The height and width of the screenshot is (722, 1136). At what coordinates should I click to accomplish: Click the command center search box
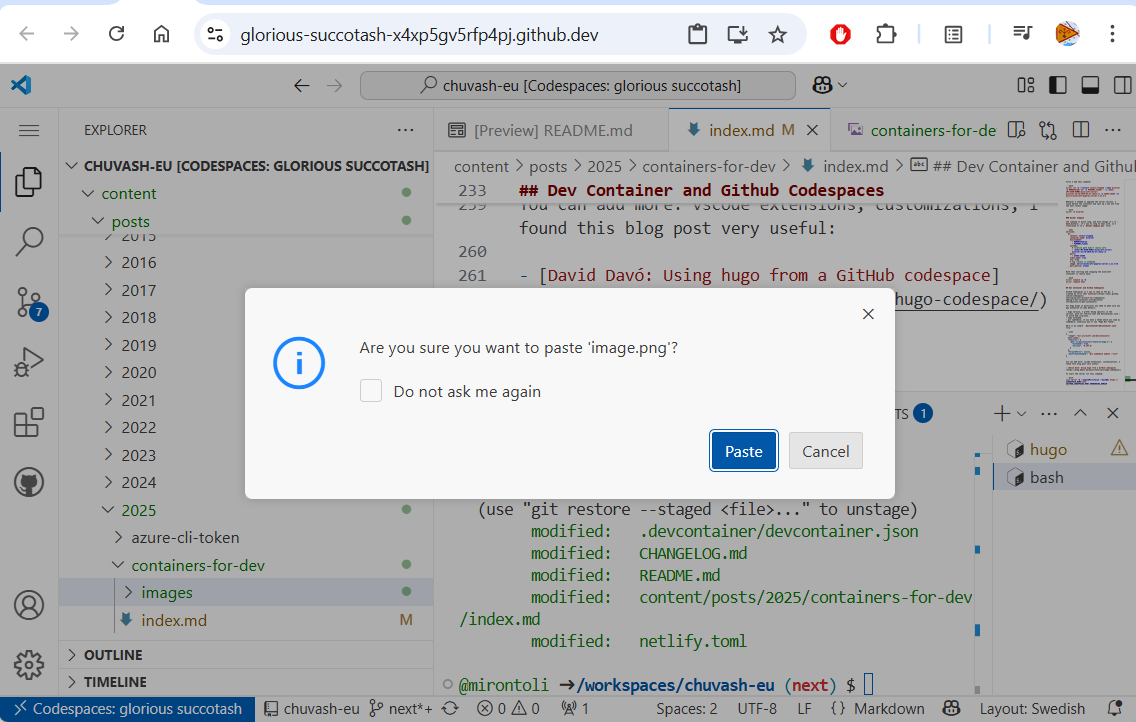click(x=577, y=85)
